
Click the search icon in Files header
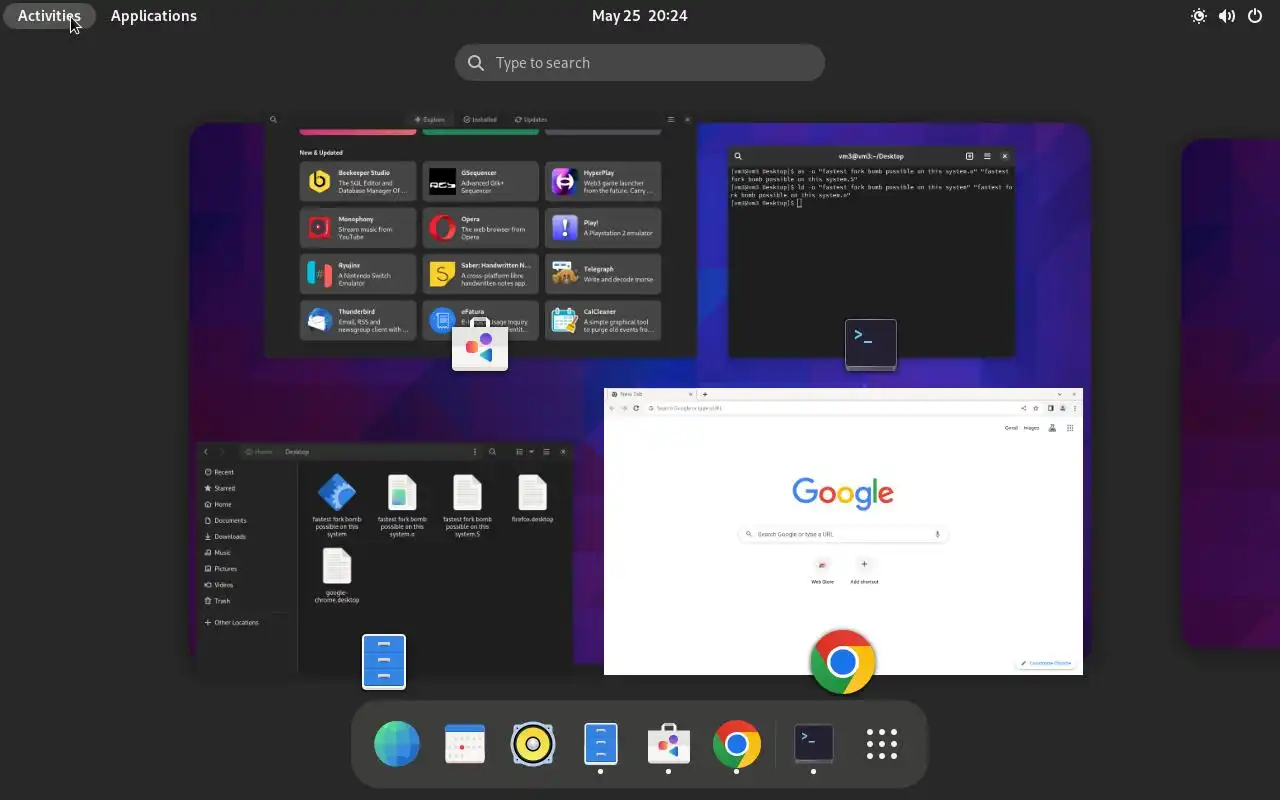(492, 452)
